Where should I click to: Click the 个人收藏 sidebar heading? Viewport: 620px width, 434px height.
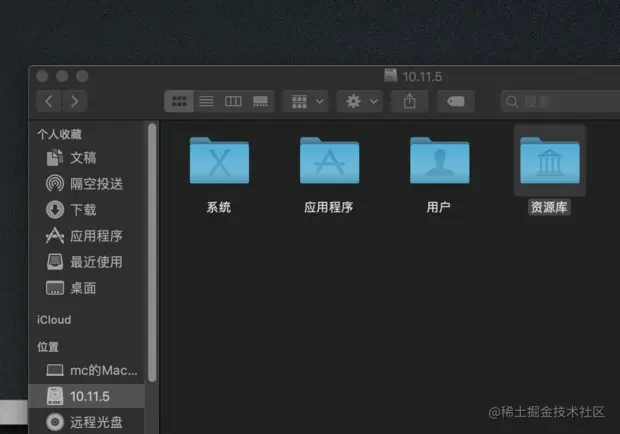pyautogui.click(x=59, y=135)
